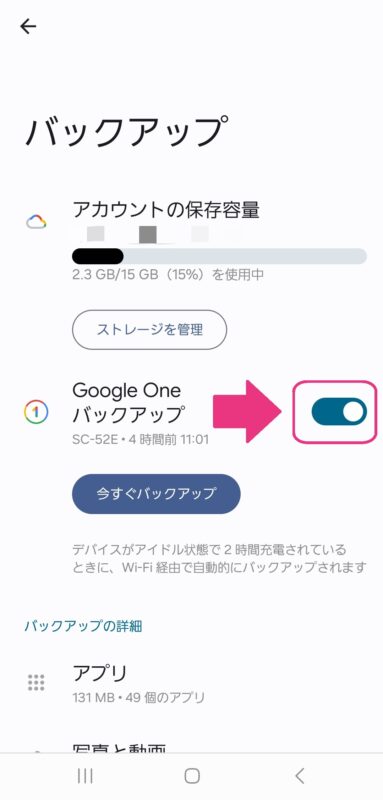Tap the system back chevron at the bottom

click(x=299, y=776)
